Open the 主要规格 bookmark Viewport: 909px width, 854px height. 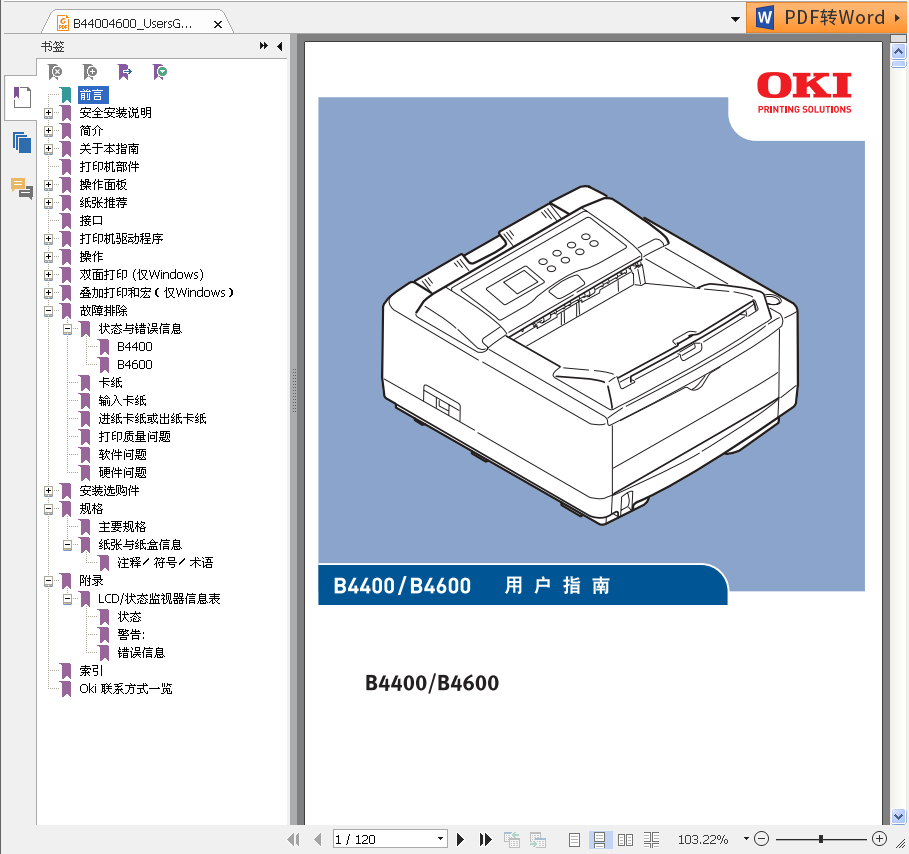pyautogui.click(x=122, y=526)
